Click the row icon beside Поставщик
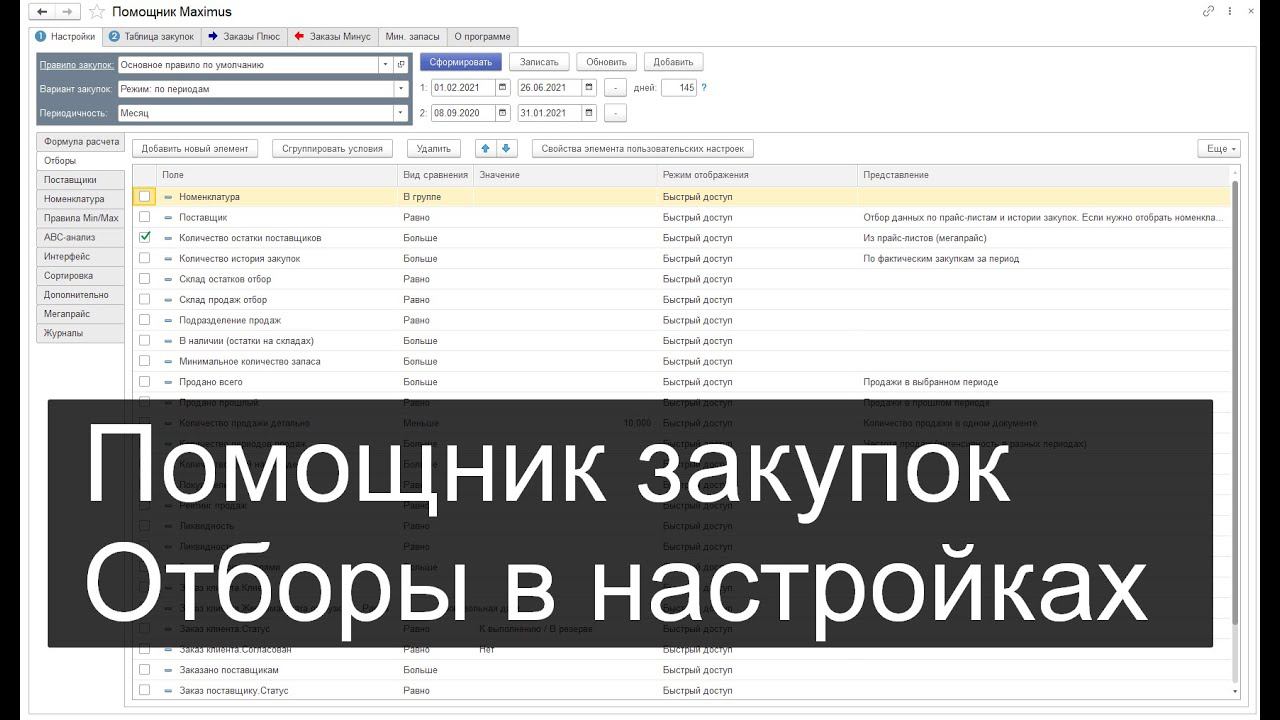The image size is (1280, 720). point(168,217)
